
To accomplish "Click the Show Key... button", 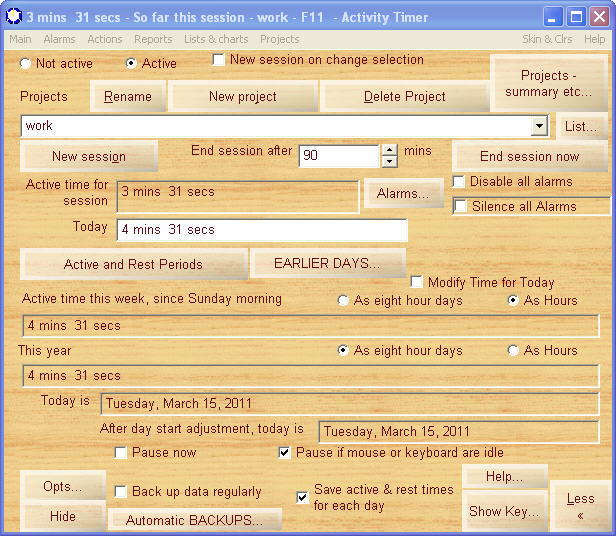I will coord(504,511).
